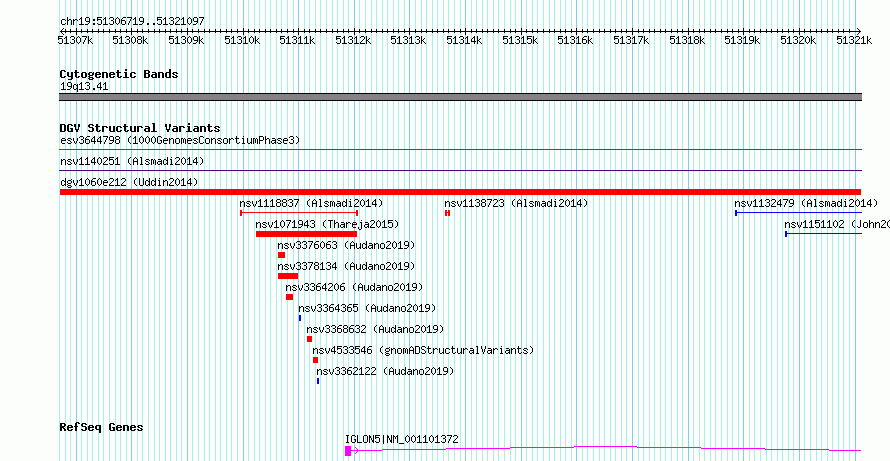Click the 51315k ruler tick
Viewport: 890px width, 461px height.
coord(520,40)
